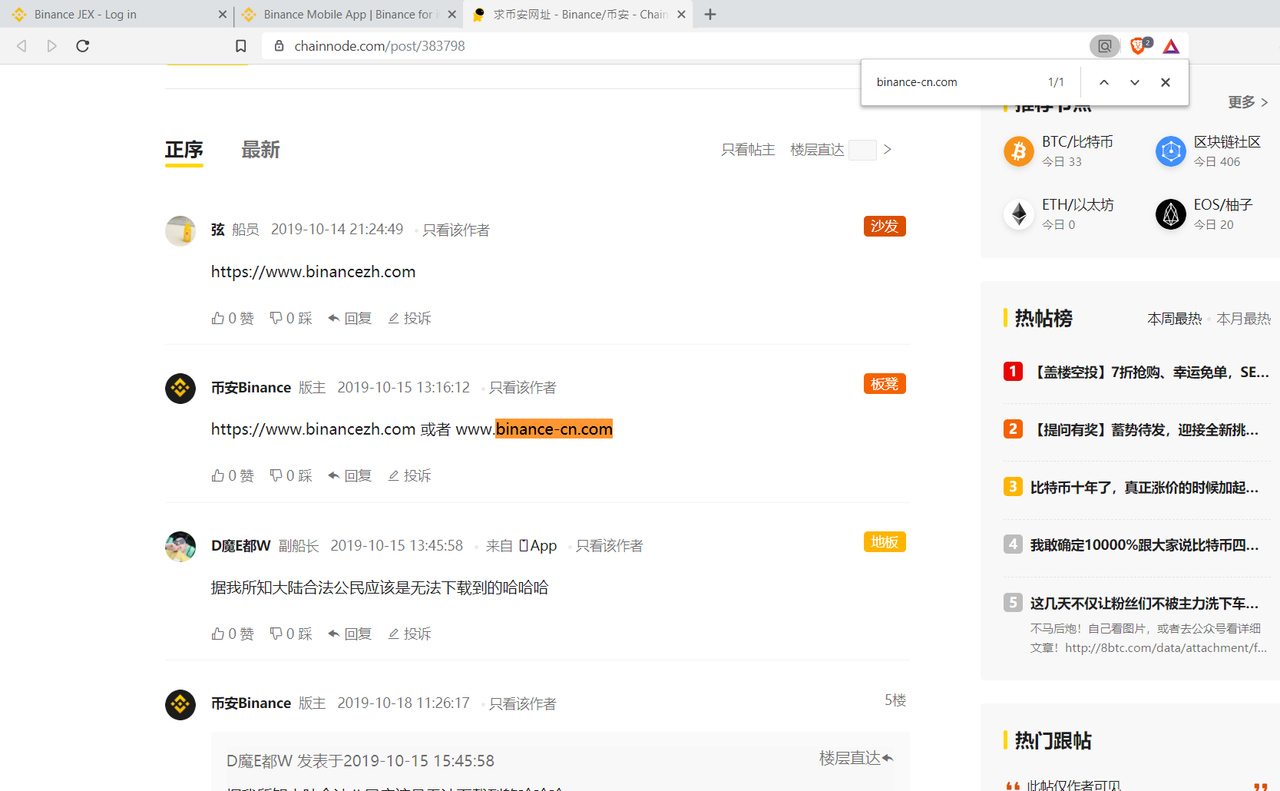Open username 弦 profile
The width and height of the screenshot is (1280, 791).
click(218, 229)
